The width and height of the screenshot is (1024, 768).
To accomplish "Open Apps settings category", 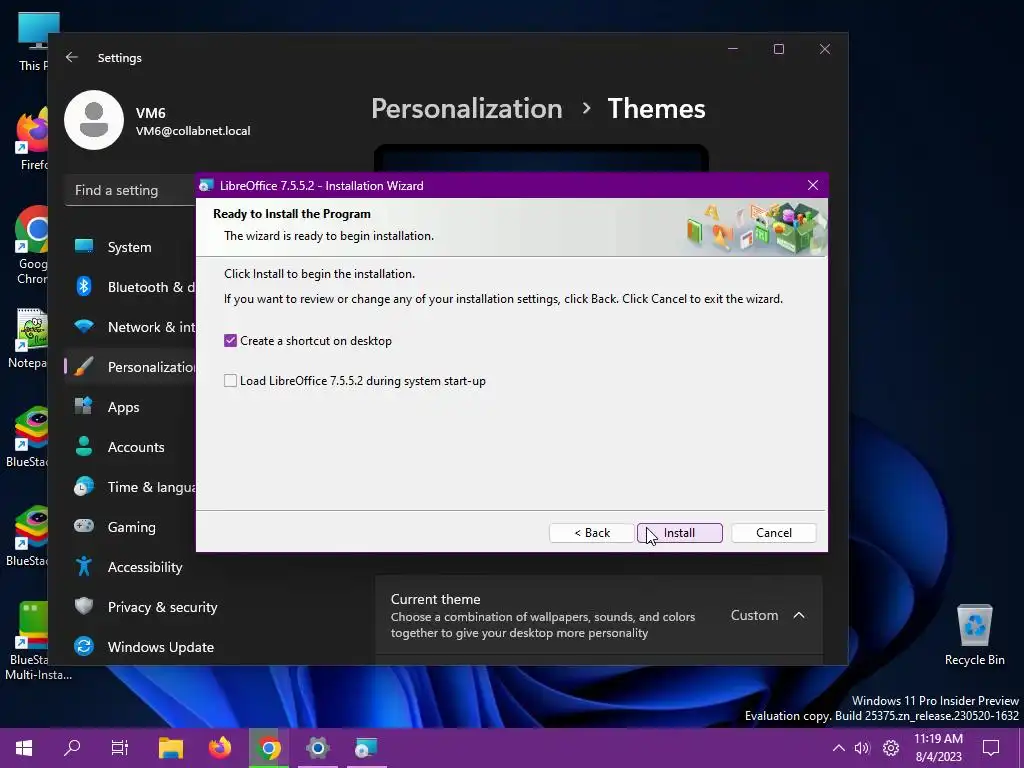I will 131,407.
